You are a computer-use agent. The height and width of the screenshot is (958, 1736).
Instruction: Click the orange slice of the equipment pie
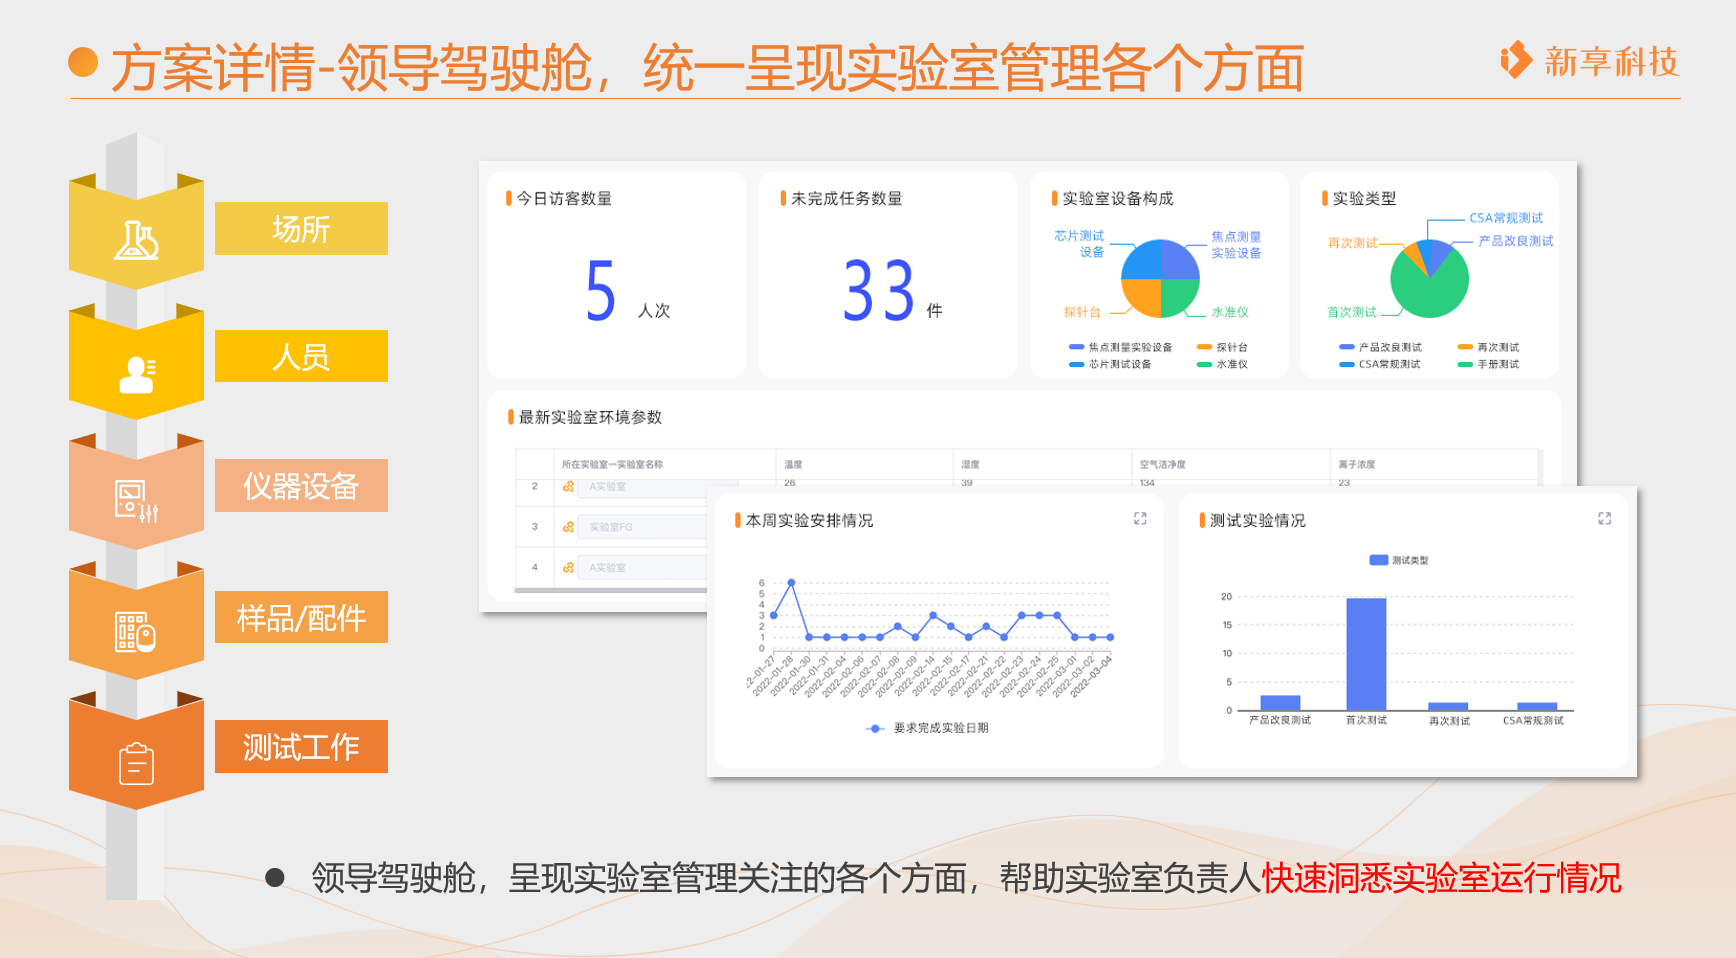click(x=1143, y=296)
